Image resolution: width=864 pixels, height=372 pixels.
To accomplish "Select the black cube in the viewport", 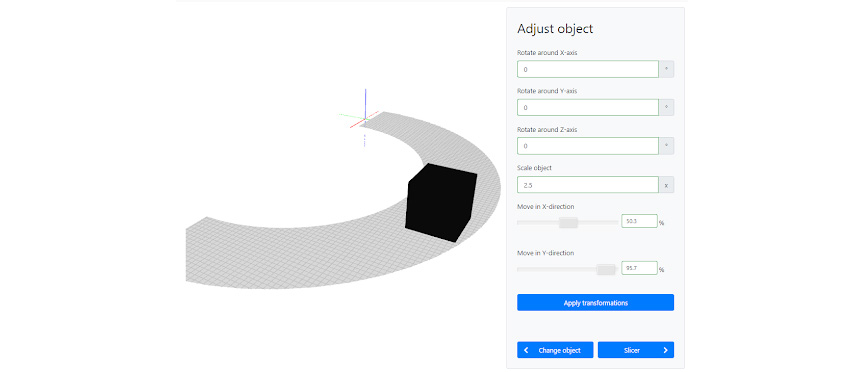I will coord(441,202).
